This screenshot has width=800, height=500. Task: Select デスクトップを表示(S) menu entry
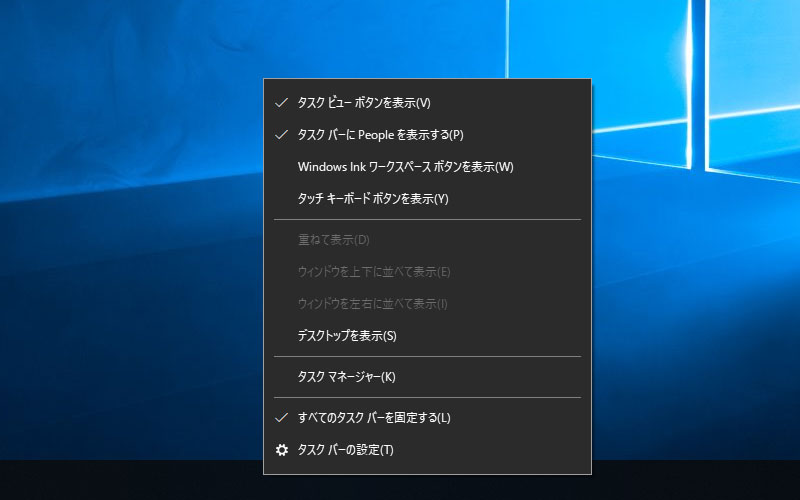pyautogui.click(x=427, y=336)
